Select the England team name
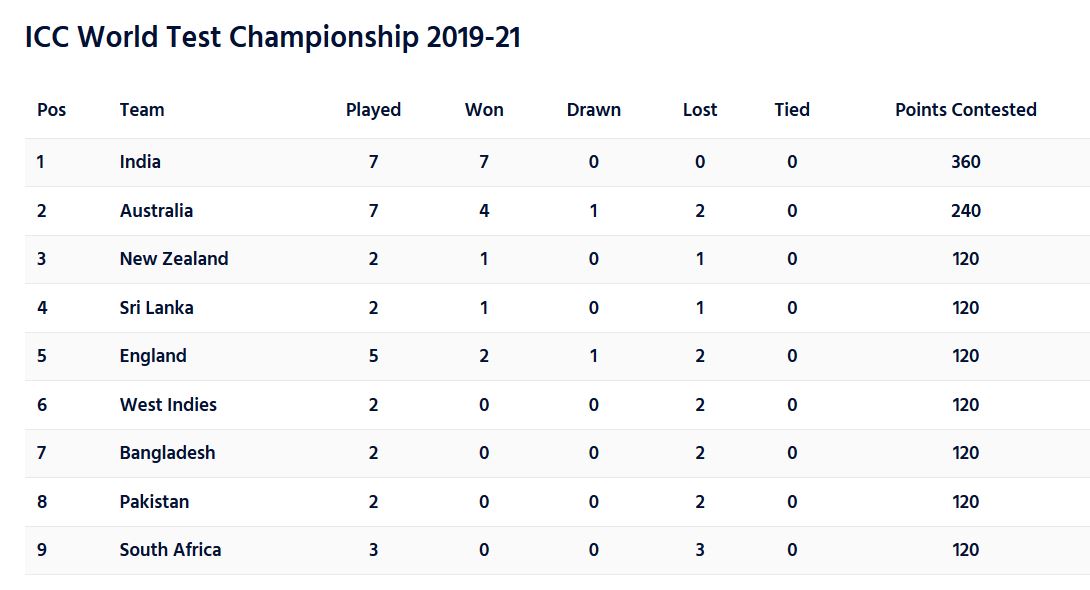Image resolution: width=1090 pixels, height=590 pixels. pos(153,356)
